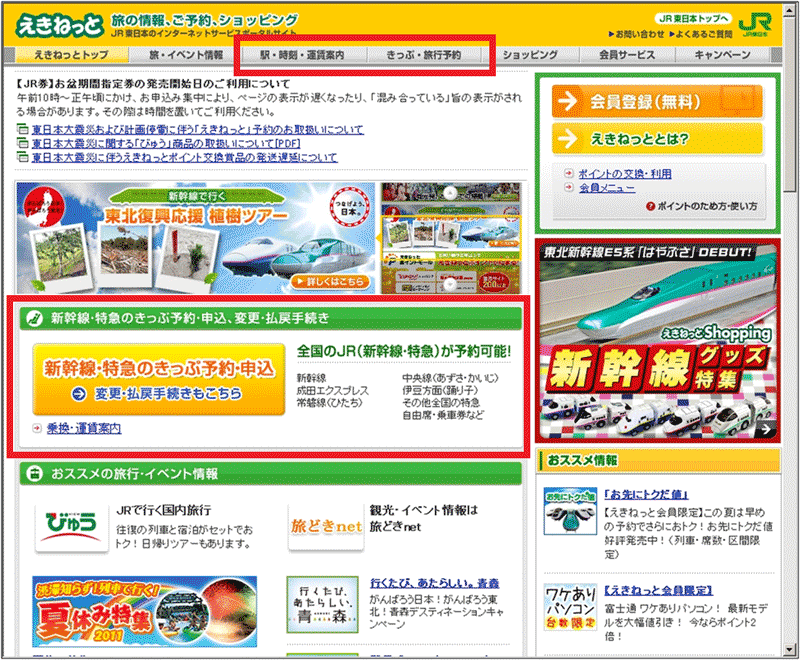Click down arrow in banner thumbnail list
This screenshot has width=800, height=660.
pyautogui.click(x=451, y=285)
